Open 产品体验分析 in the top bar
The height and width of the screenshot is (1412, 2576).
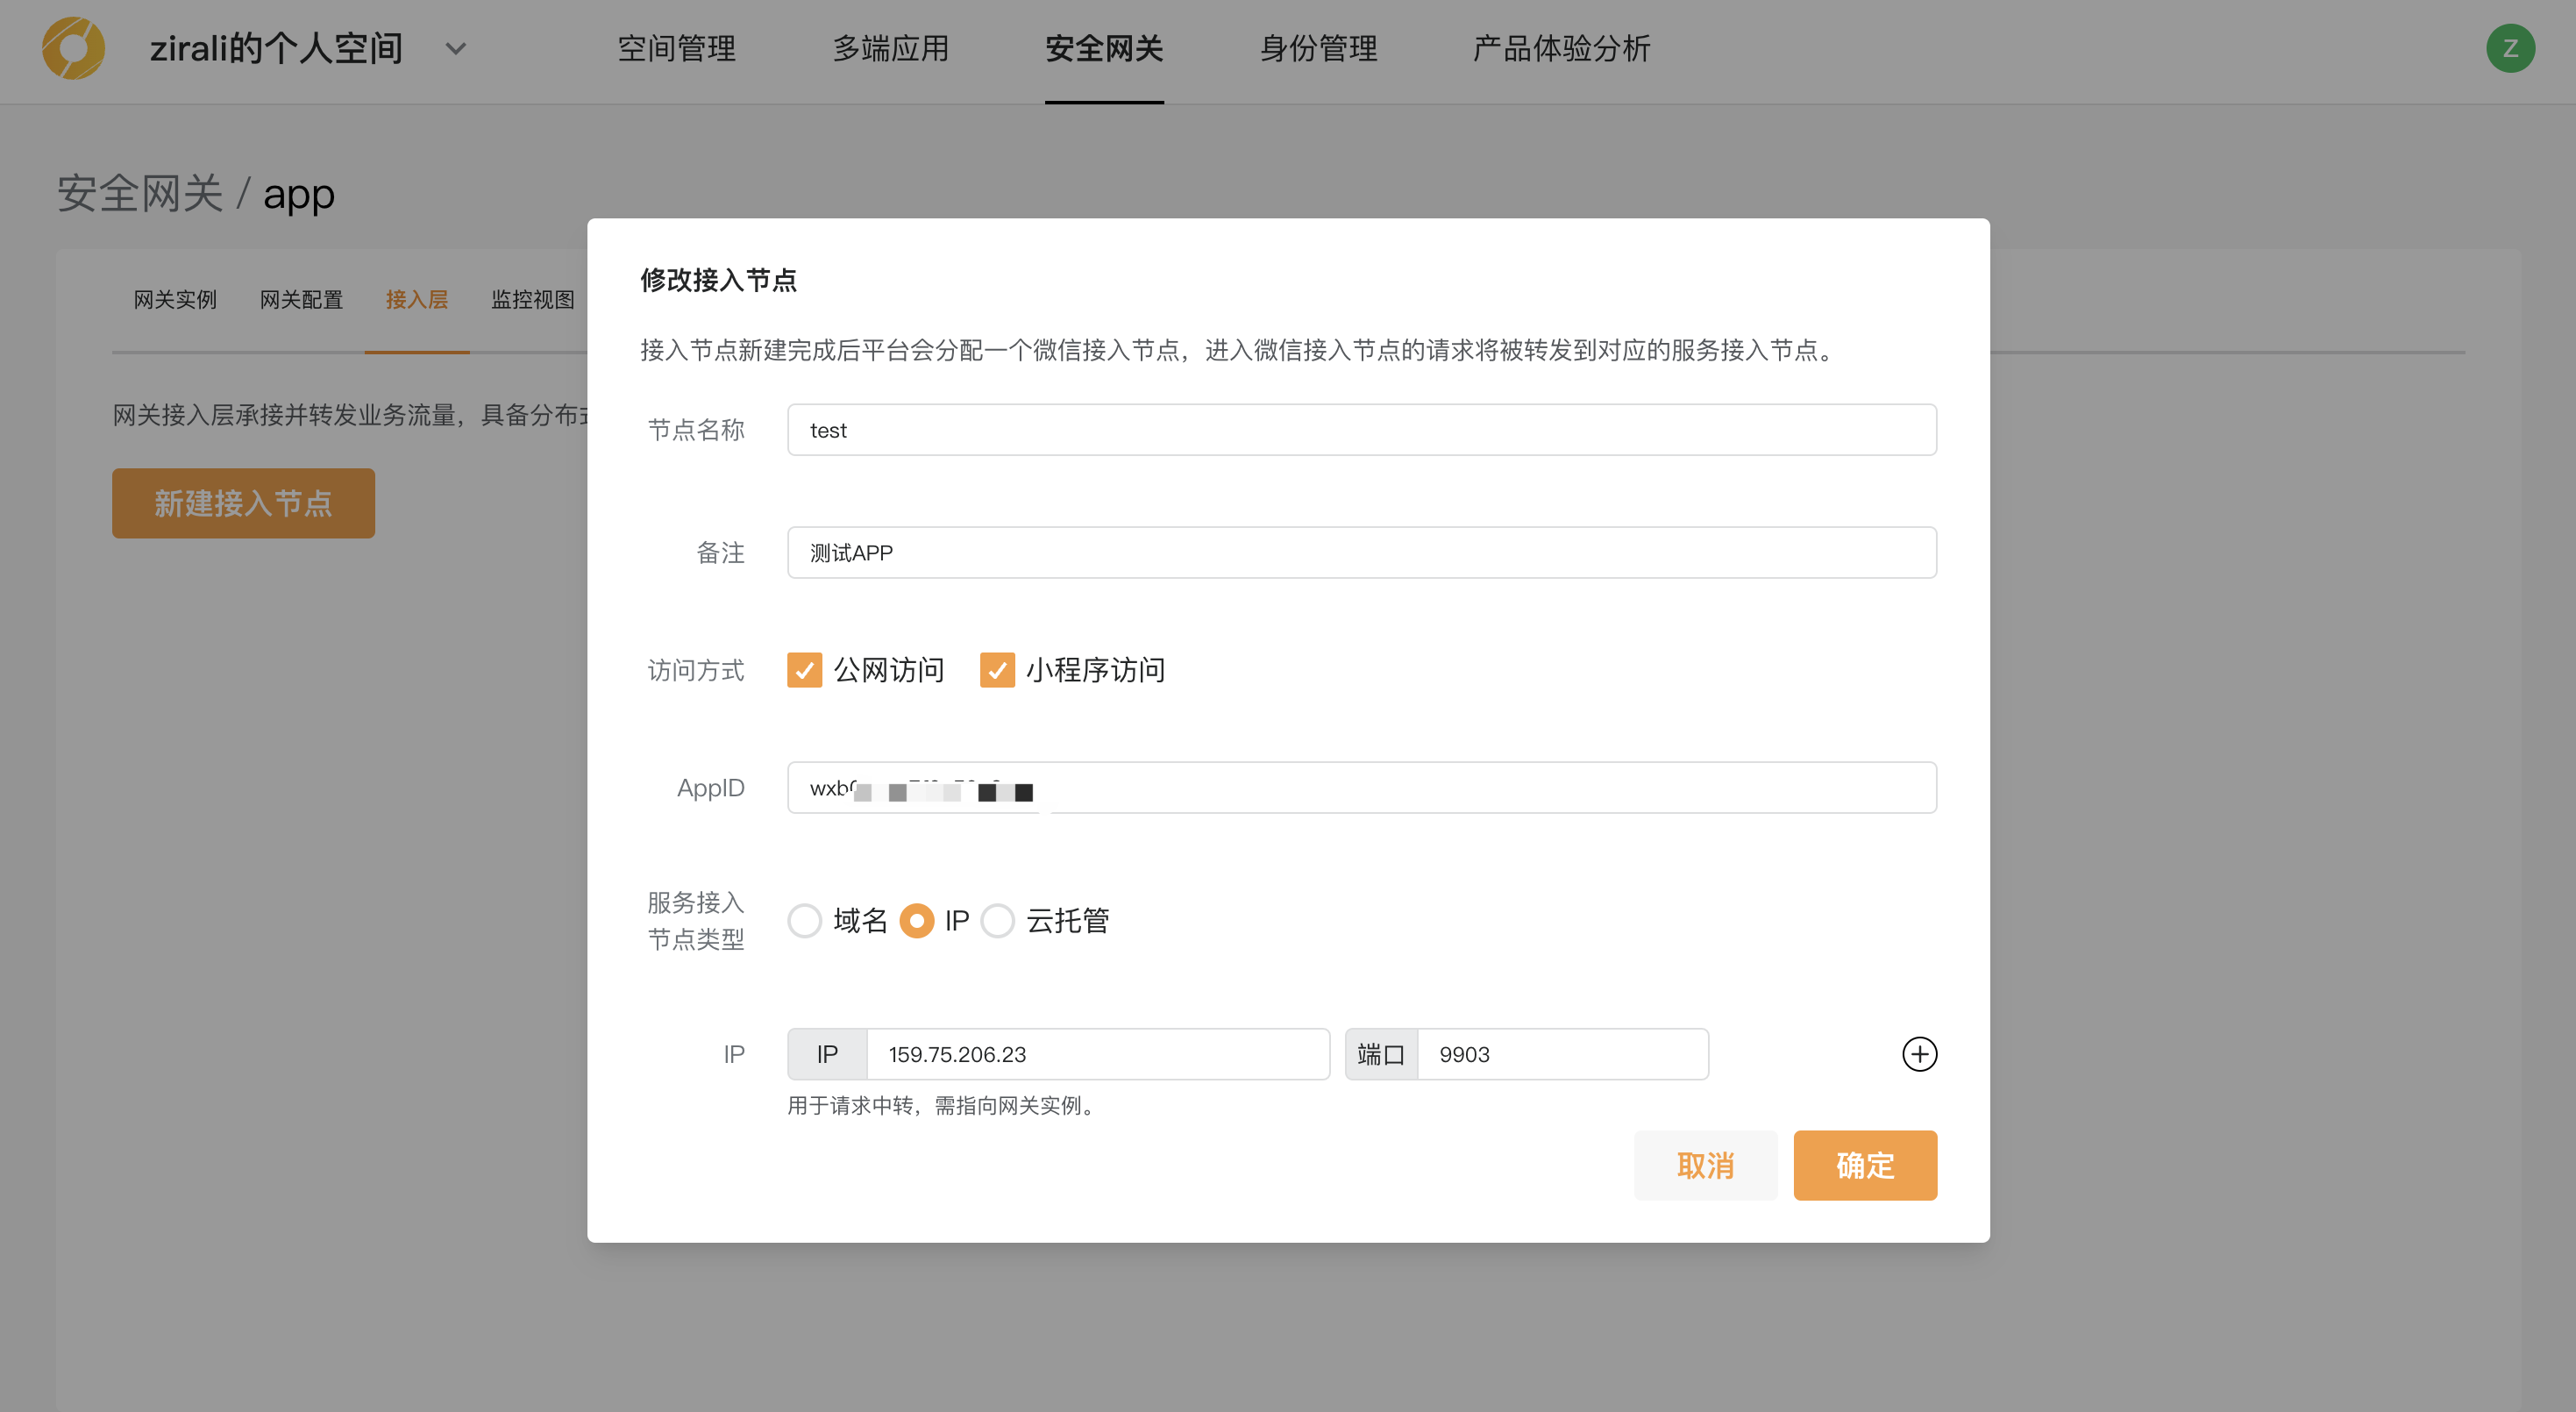coord(1560,48)
